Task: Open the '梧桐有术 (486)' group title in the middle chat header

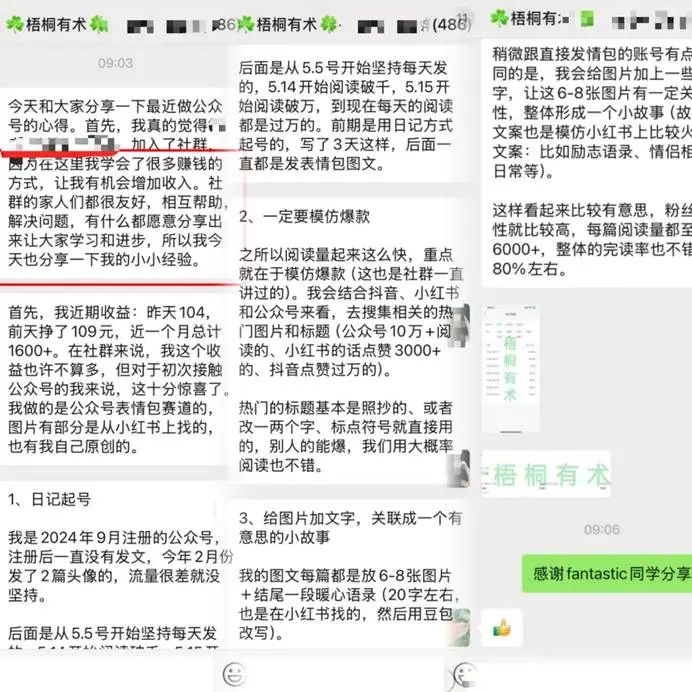Action: (354, 24)
